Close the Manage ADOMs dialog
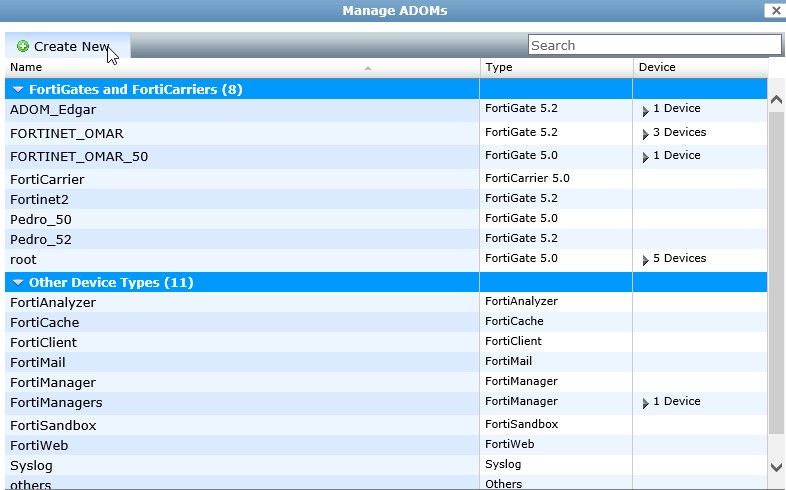 [x=774, y=11]
